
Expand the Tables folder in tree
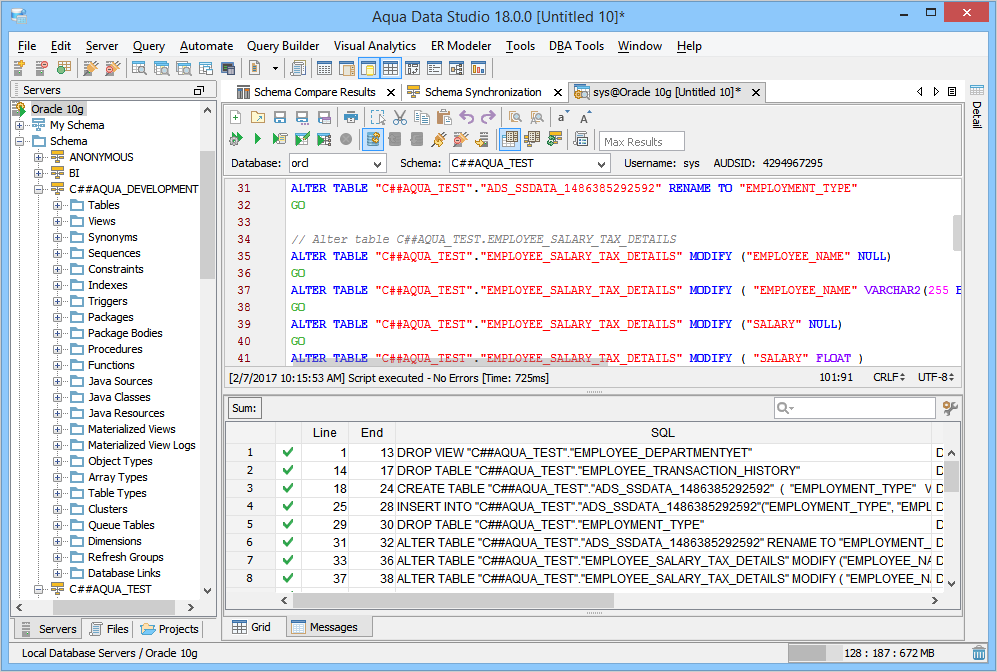click(x=58, y=205)
